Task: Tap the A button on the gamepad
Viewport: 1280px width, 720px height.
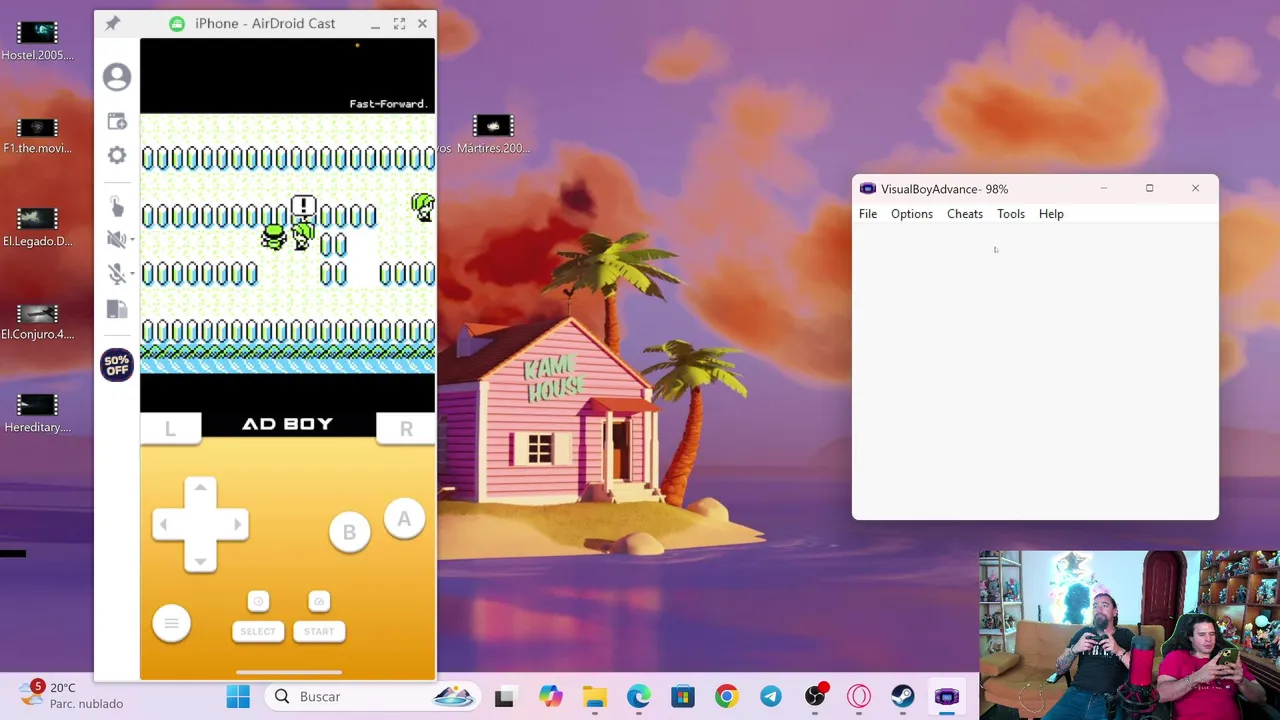Action: coord(404,519)
